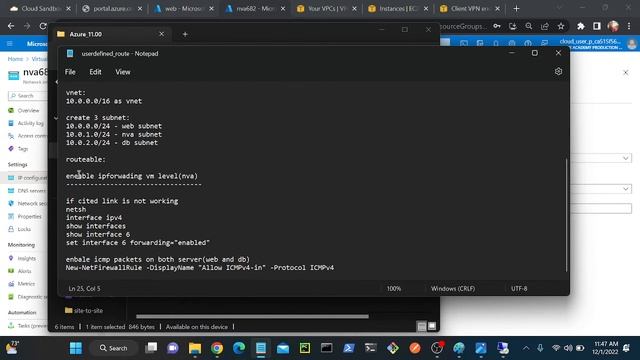Viewport: 640px width, 360px height.
Task: Click the New-NetFirewallRule command line
Action: tap(200, 268)
